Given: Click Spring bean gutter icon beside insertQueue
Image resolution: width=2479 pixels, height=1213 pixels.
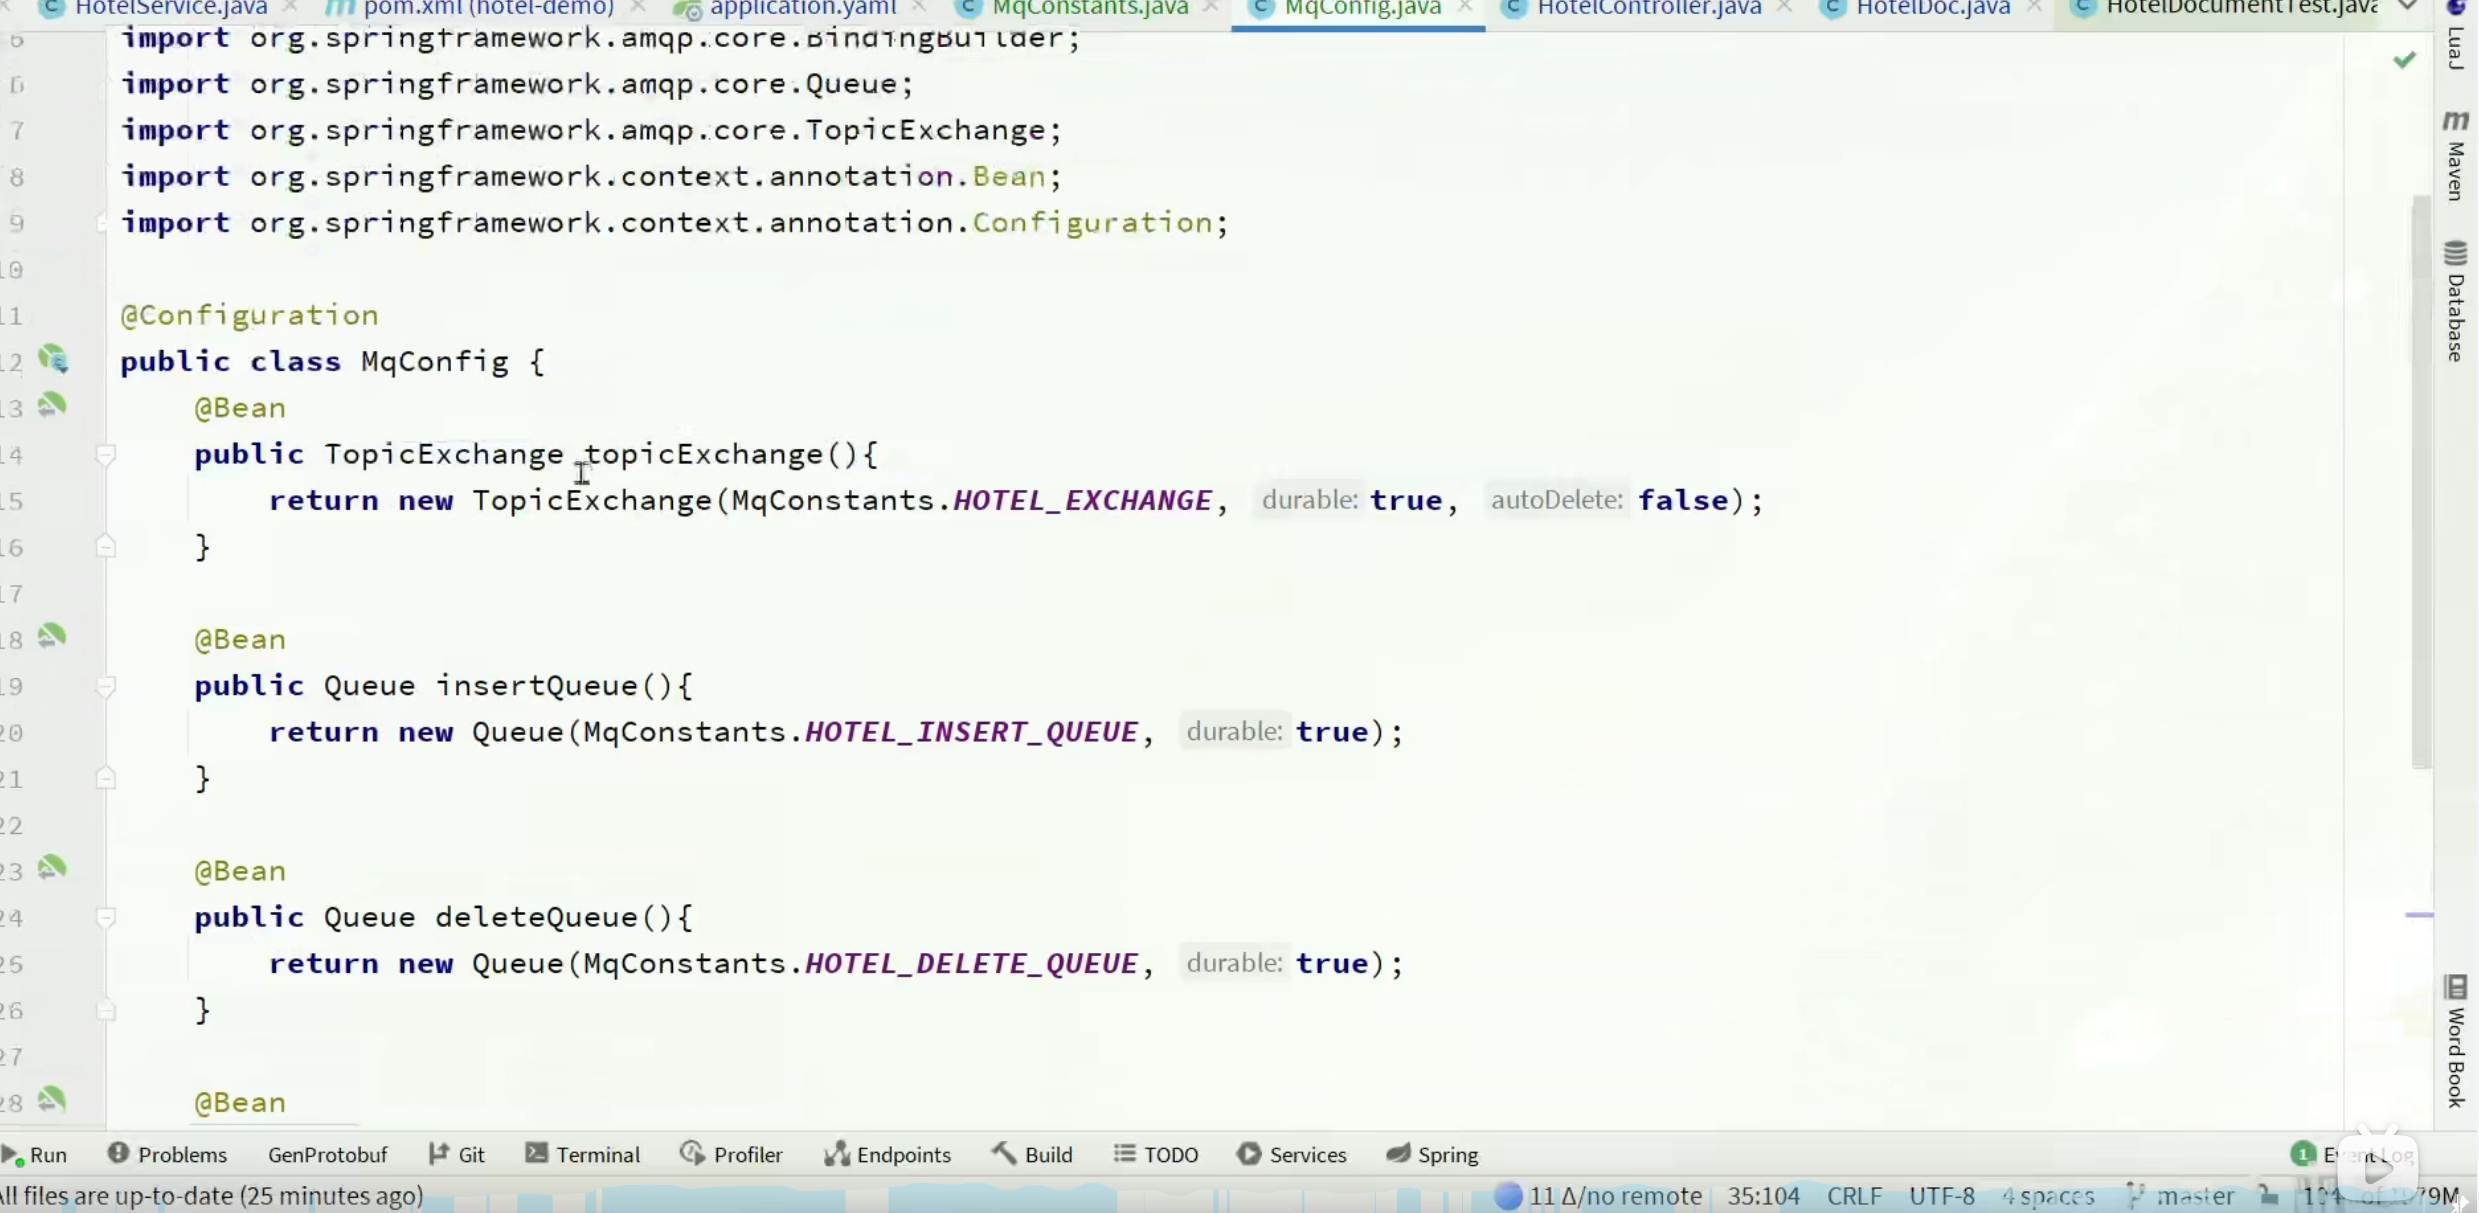Looking at the screenshot, I should [52, 637].
